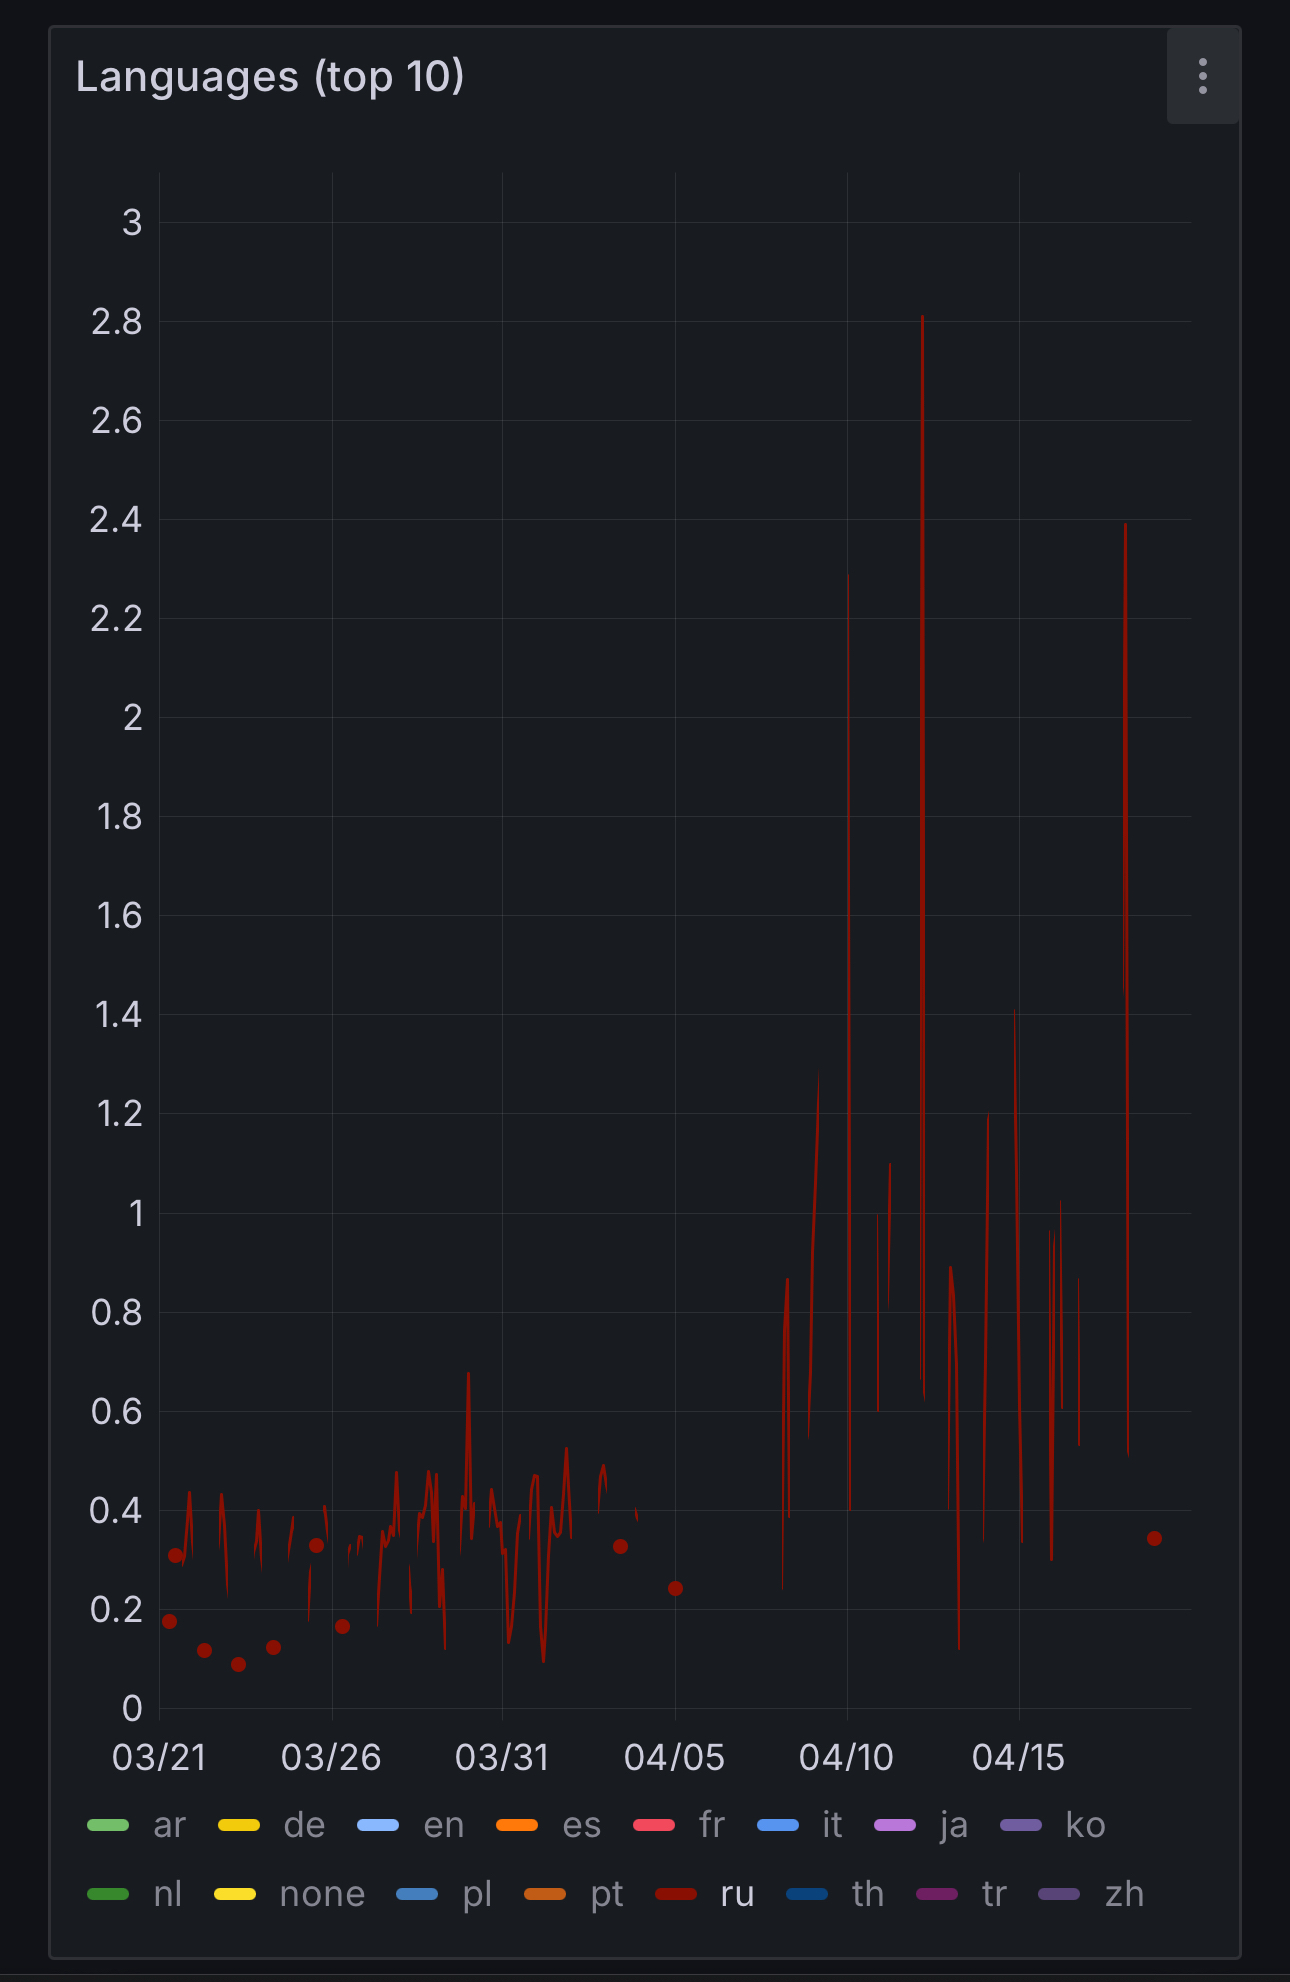Select the 'tr' legend entry

[x=993, y=1894]
